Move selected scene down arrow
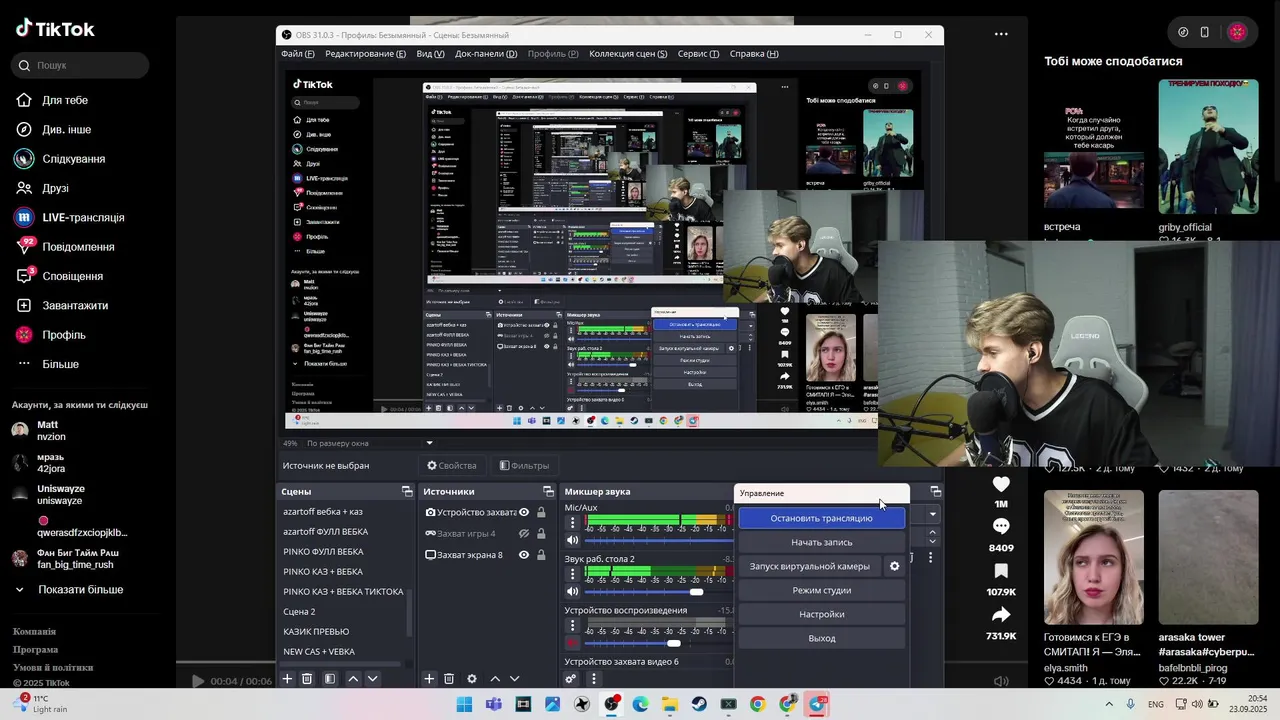The image size is (1280, 720). (372, 679)
